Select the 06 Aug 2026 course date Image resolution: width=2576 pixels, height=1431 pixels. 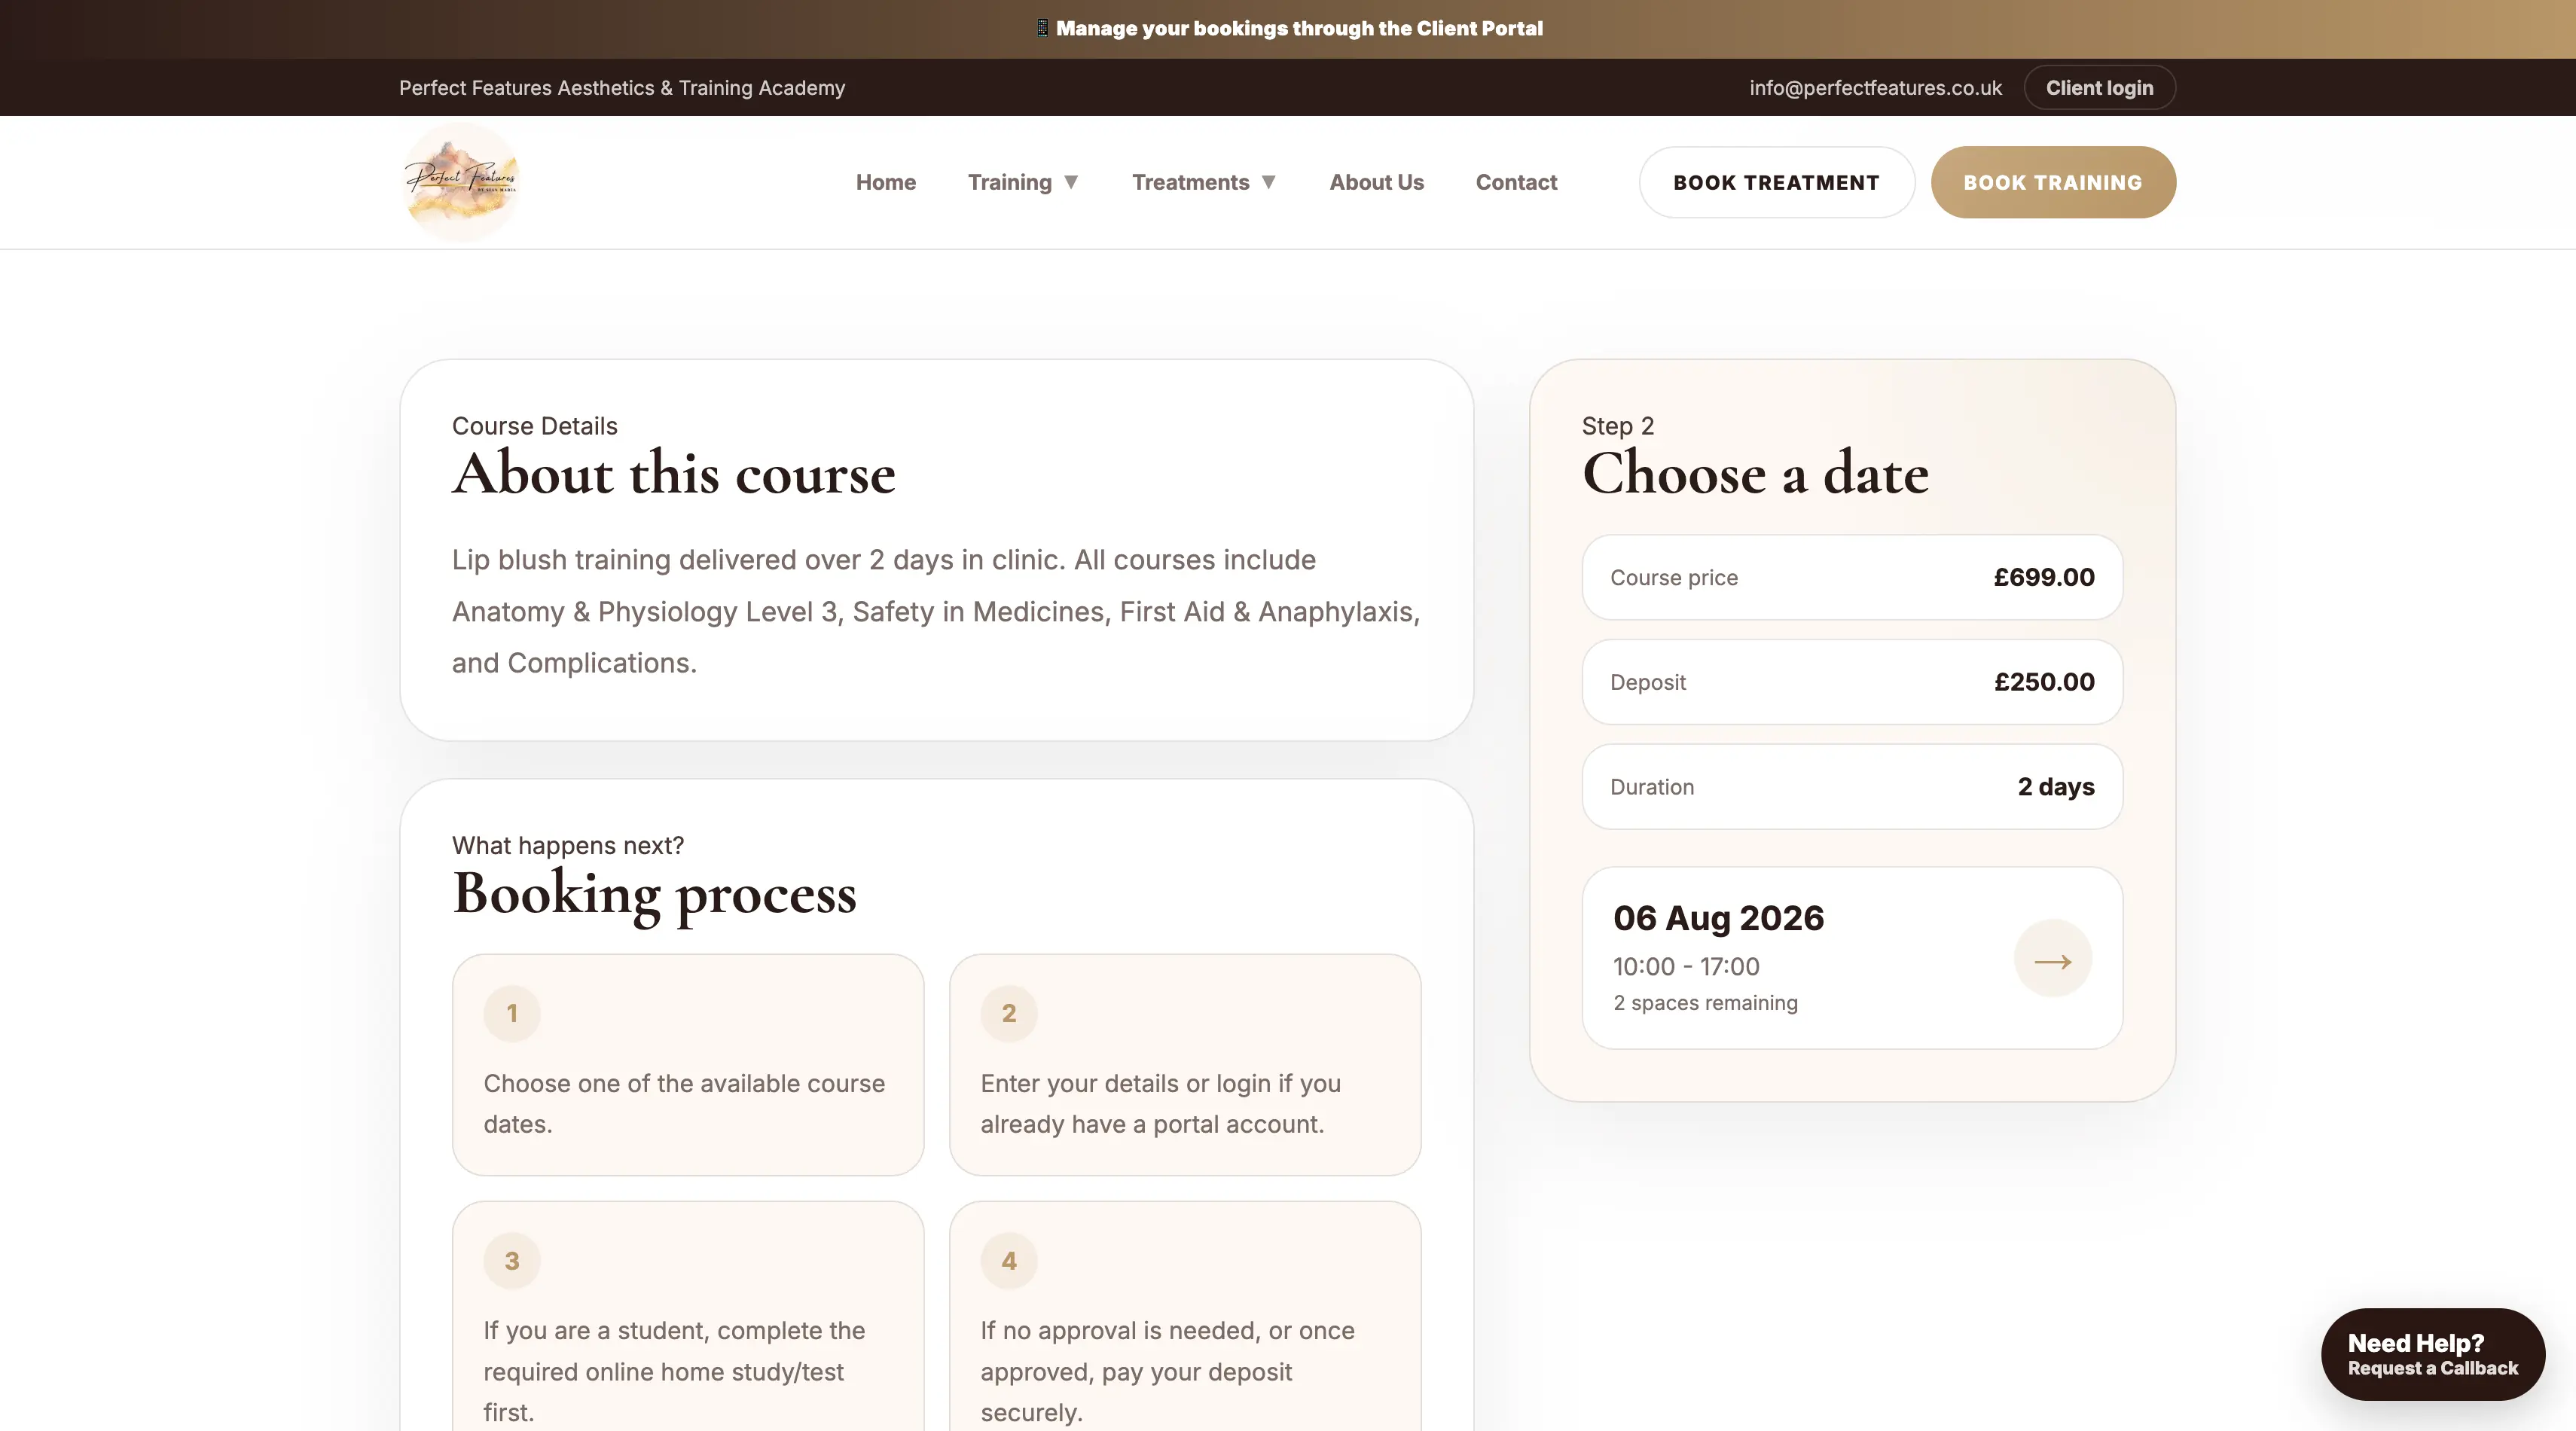coord(1852,958)
